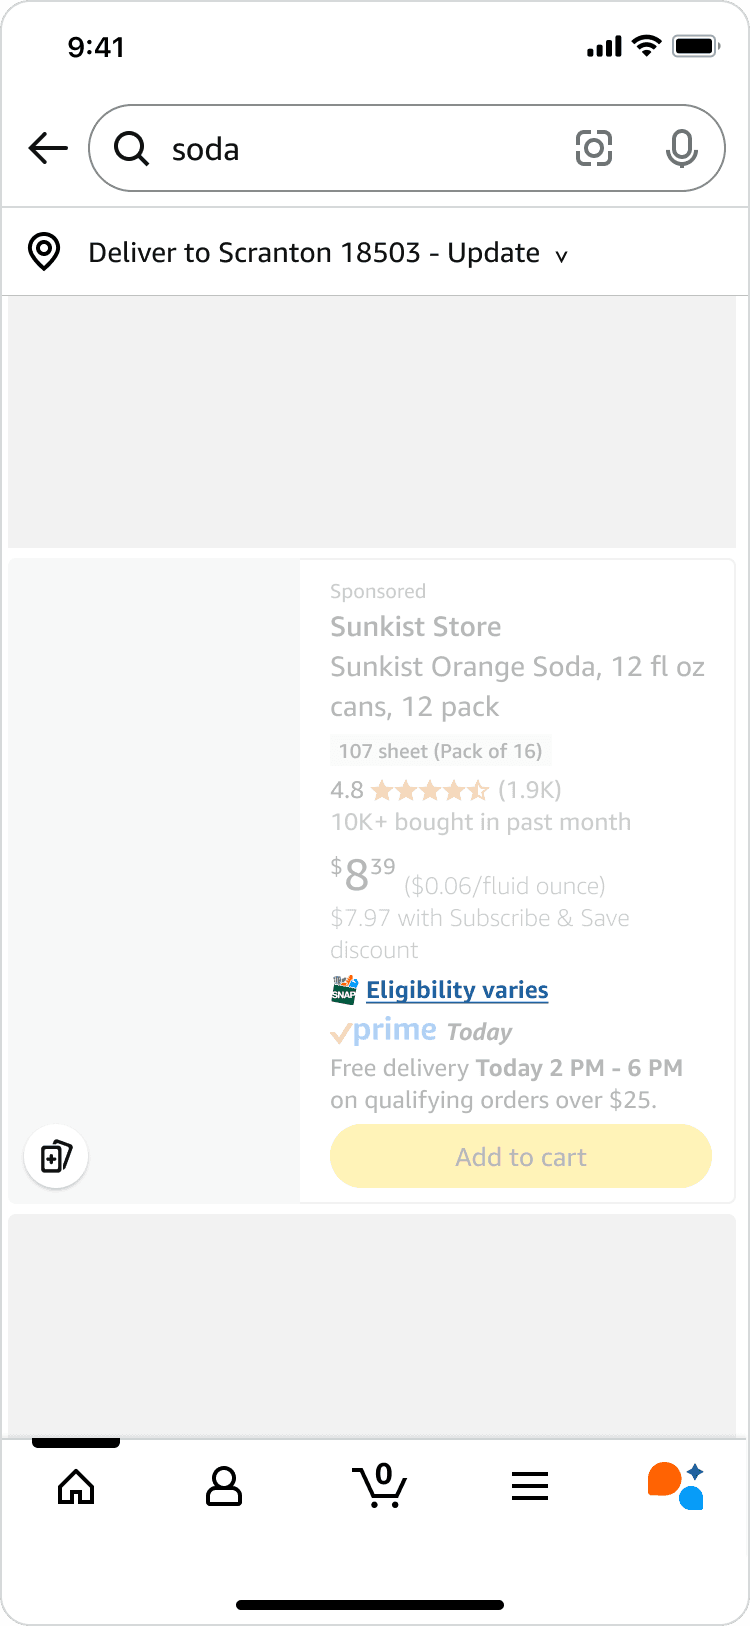
Task: Click the magnifying glass search icon
Action: tap(131, 149)
